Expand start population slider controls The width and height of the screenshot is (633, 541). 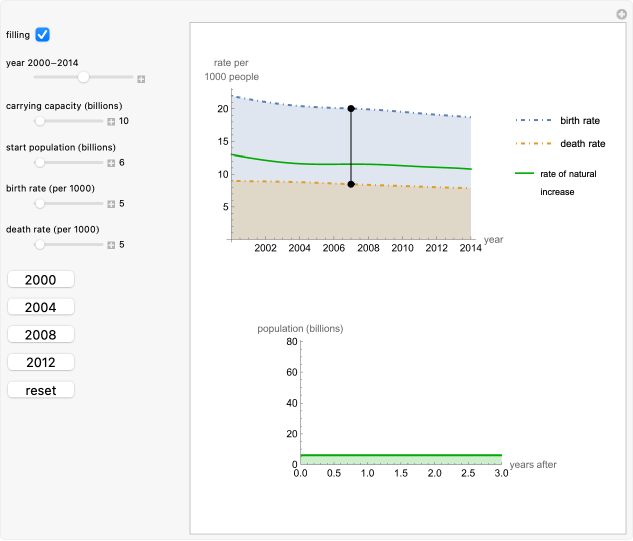pyautogui.click(x=112, y=162)
